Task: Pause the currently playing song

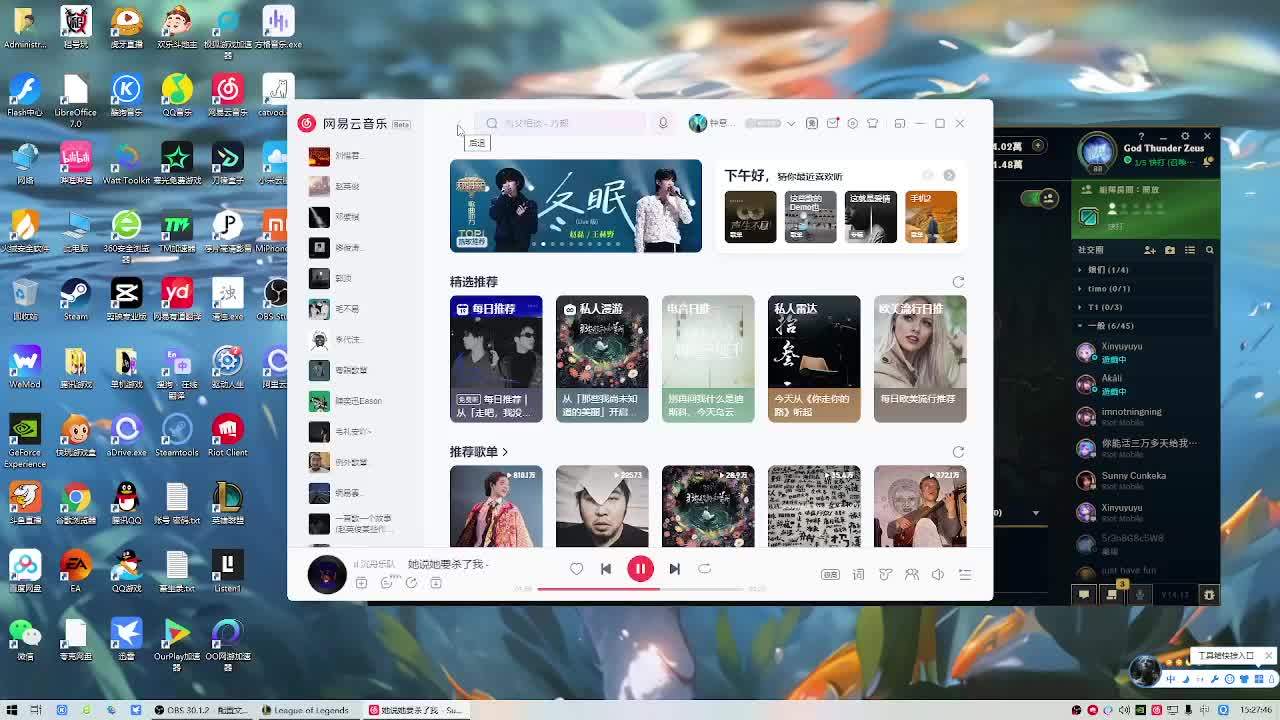Action: (x=640, y=569)
